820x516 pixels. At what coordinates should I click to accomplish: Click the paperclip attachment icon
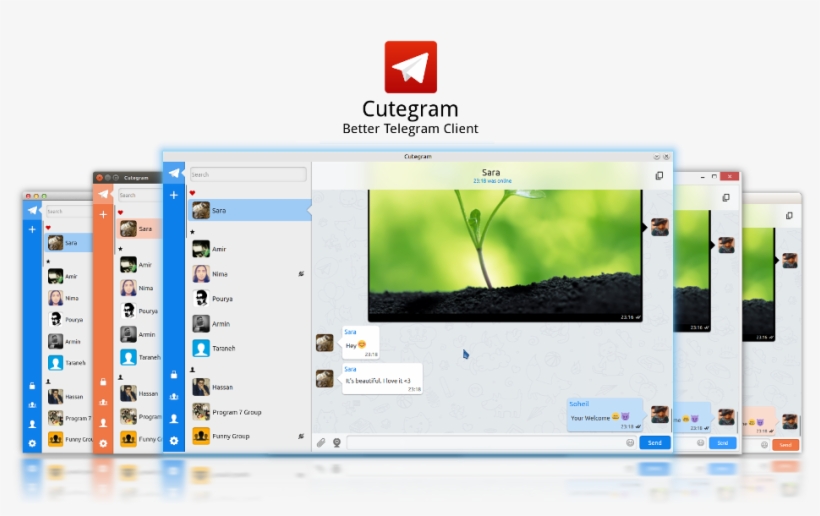(321, 442)
